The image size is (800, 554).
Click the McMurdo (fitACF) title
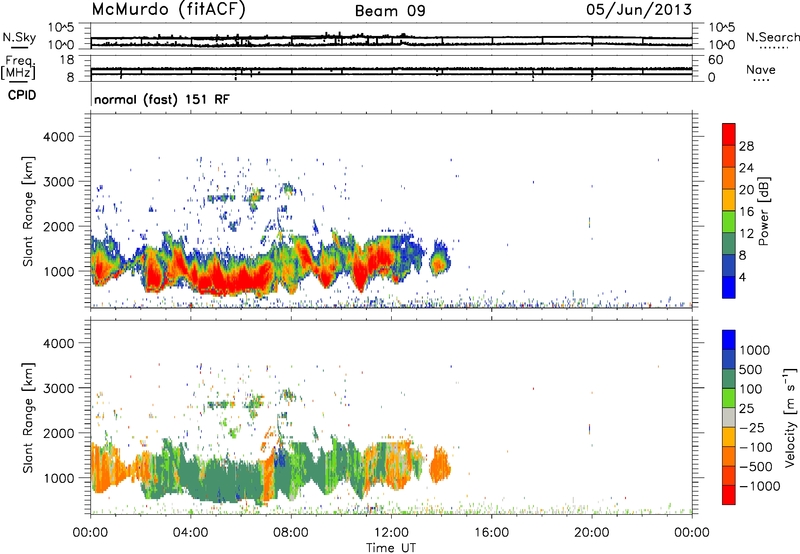coord(168,10)
